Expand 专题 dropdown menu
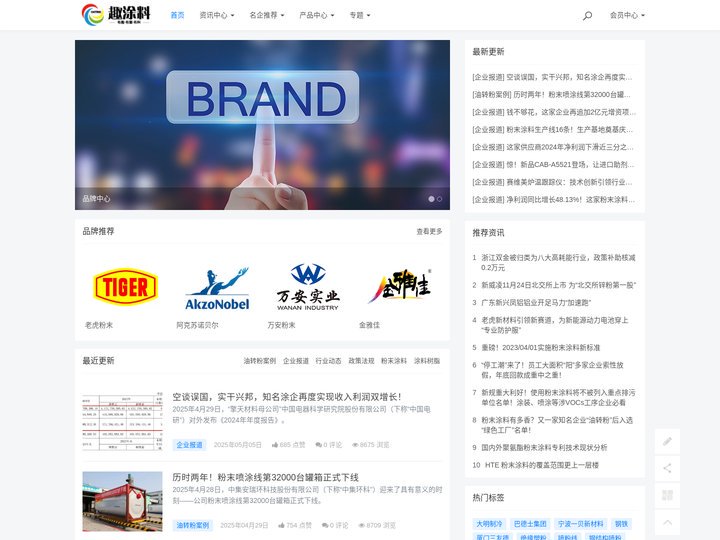720x540 pixels. tap(360, 15)
